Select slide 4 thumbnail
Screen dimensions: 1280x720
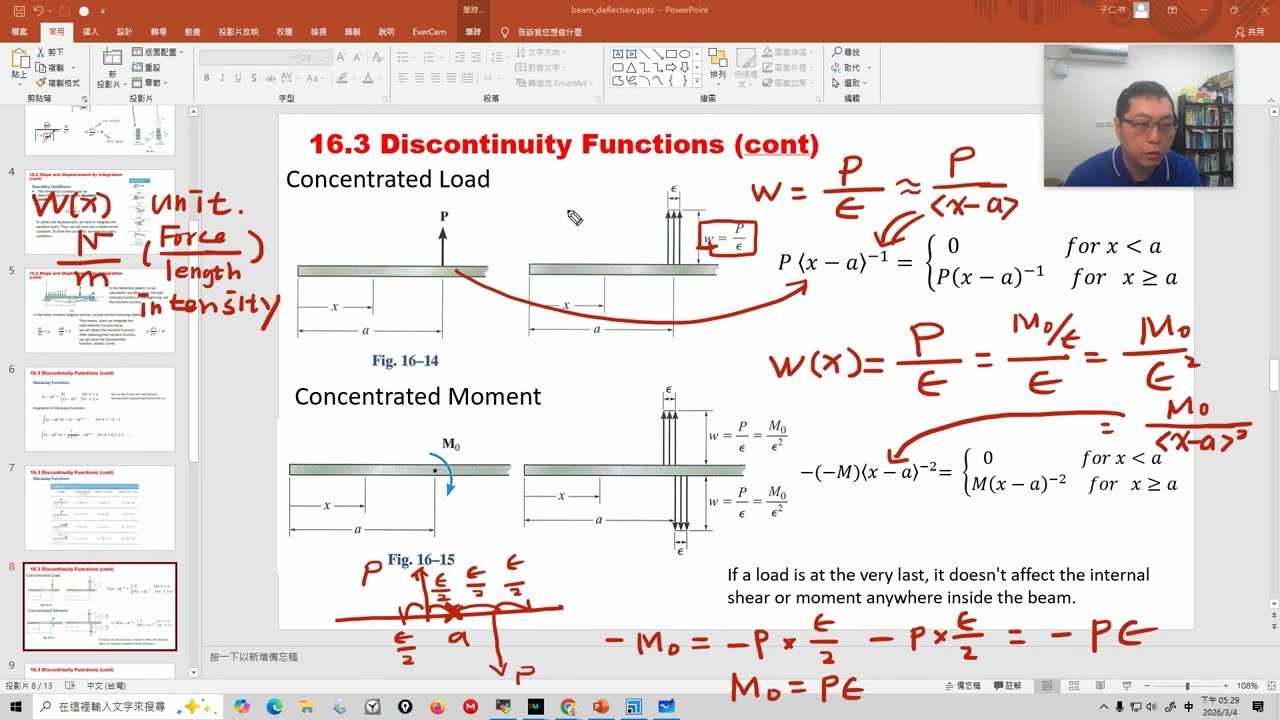tap(100, 212)
